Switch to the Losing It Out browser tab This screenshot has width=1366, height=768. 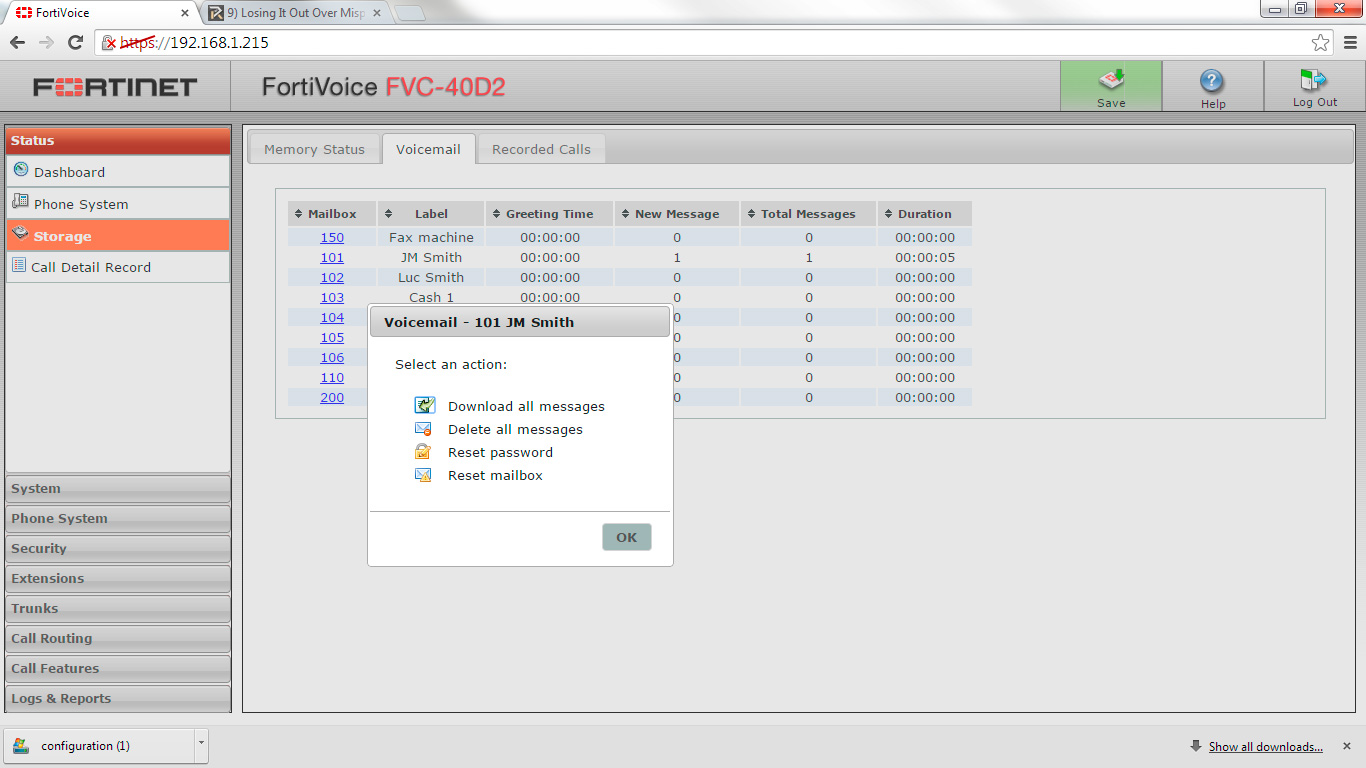(294, 13)
